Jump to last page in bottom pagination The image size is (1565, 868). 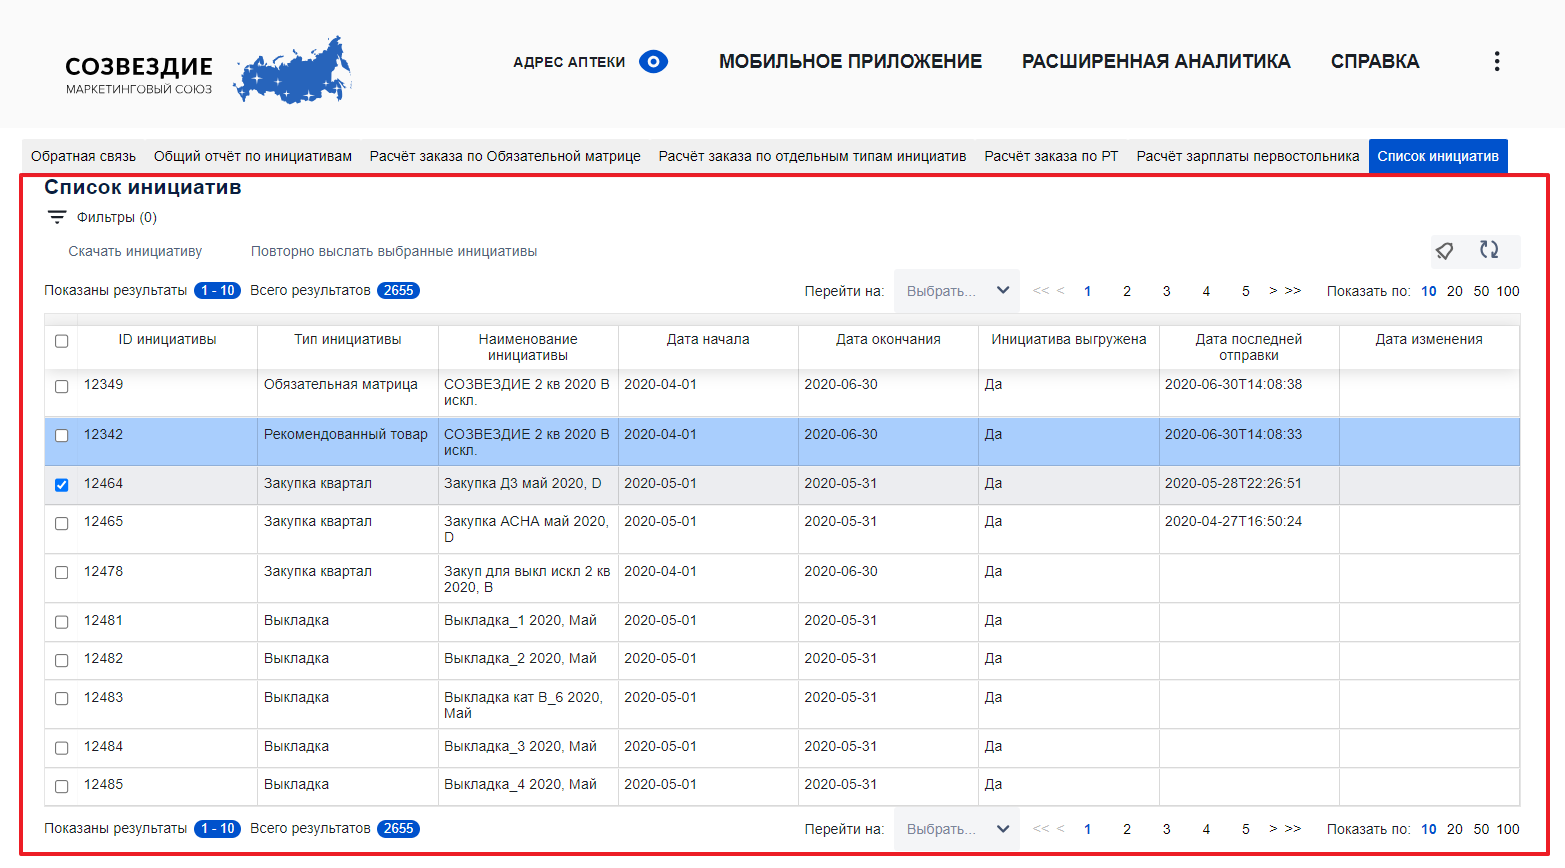1293,829
